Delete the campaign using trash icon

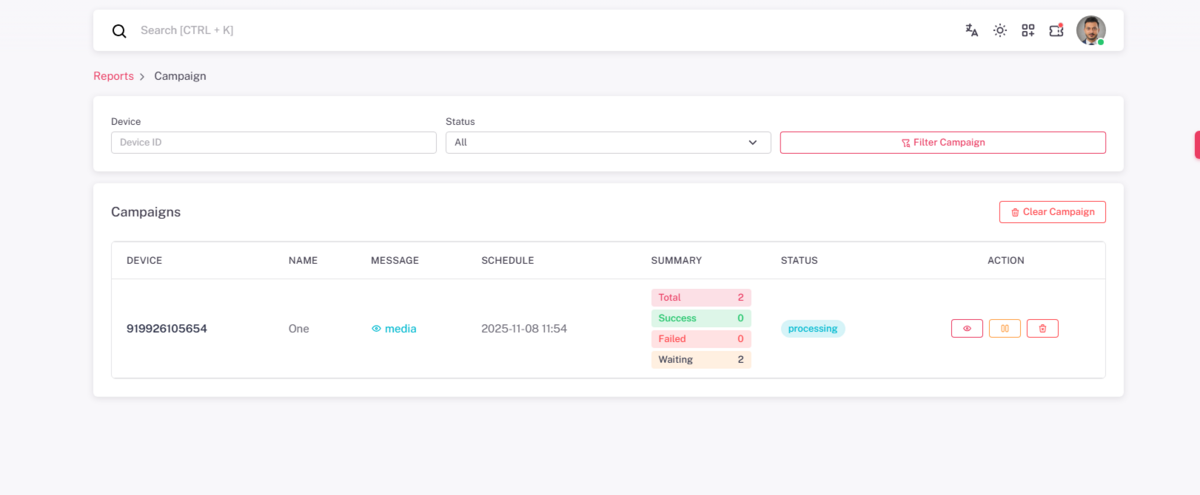[1042, 328]
